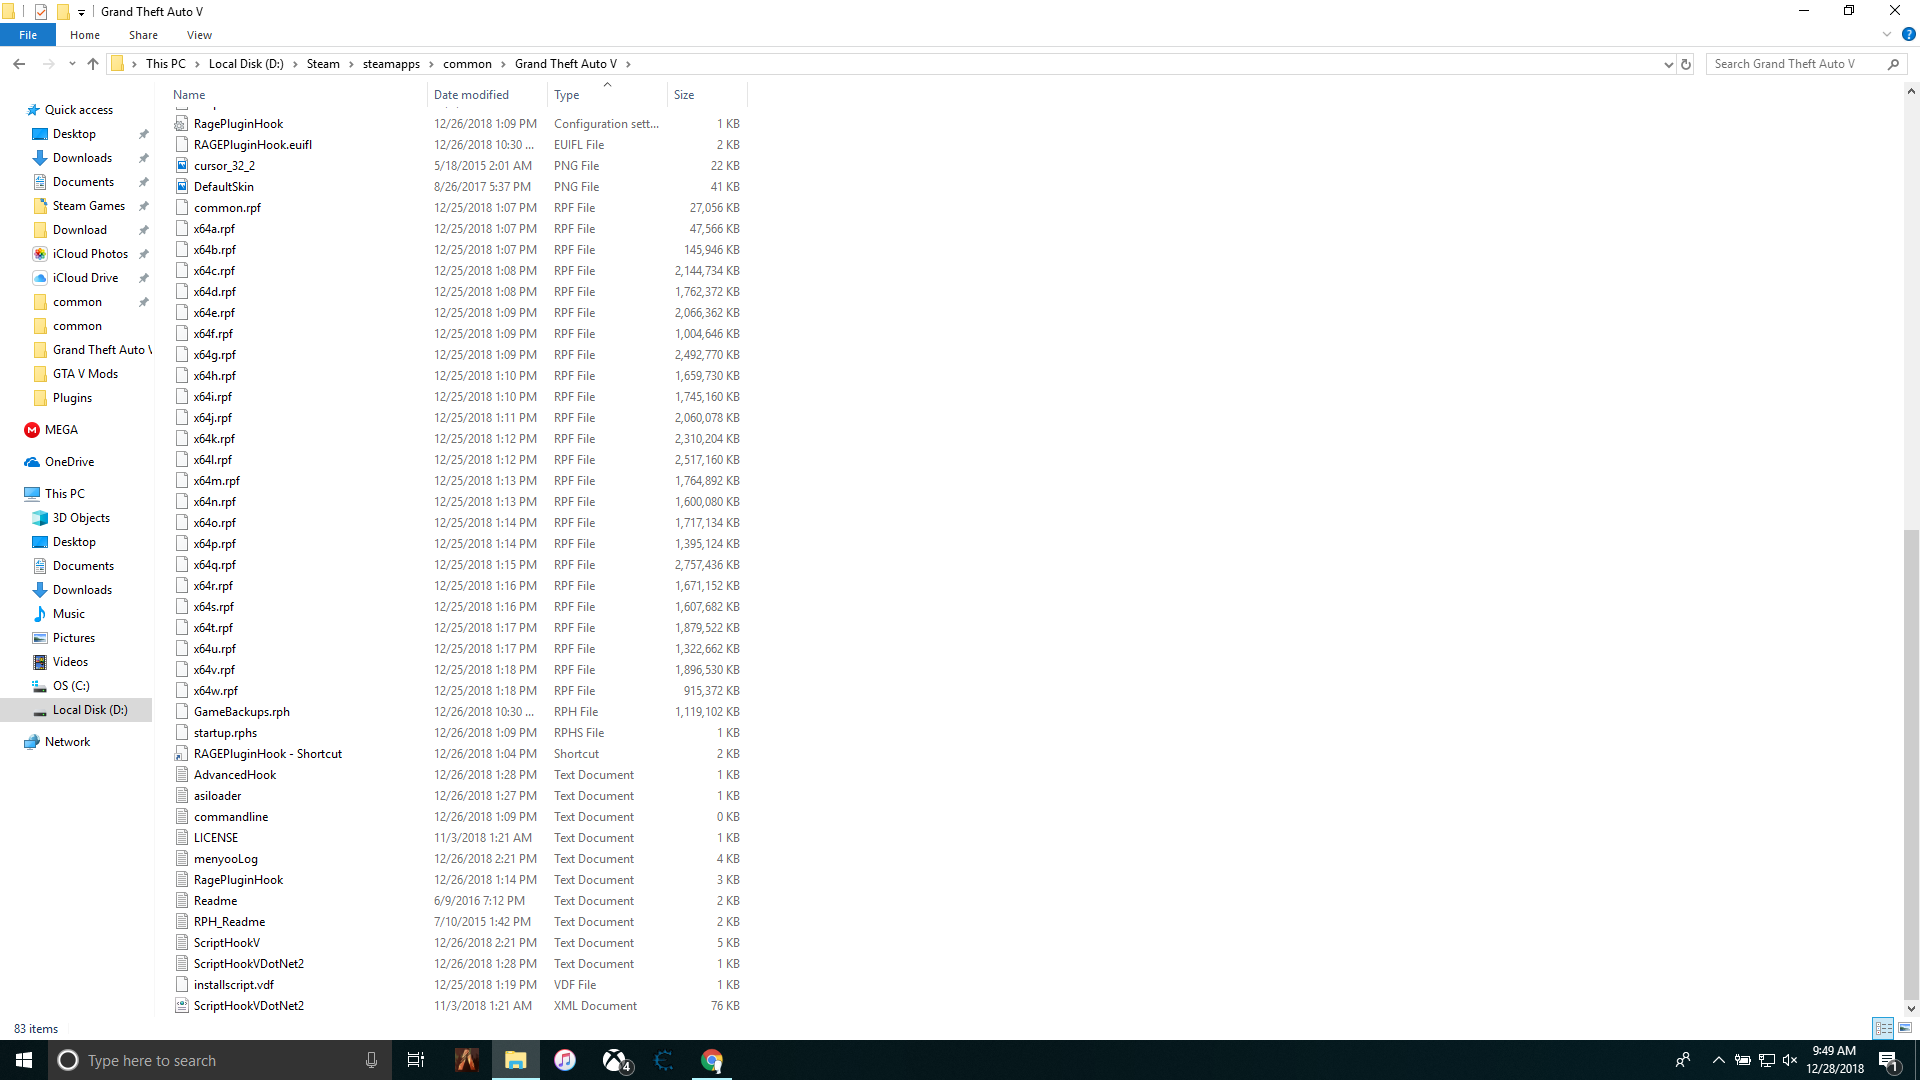Refresh the folder with the refresh icon
The height and width of the screenshot is (1080, 1920).
point(1686,64)
